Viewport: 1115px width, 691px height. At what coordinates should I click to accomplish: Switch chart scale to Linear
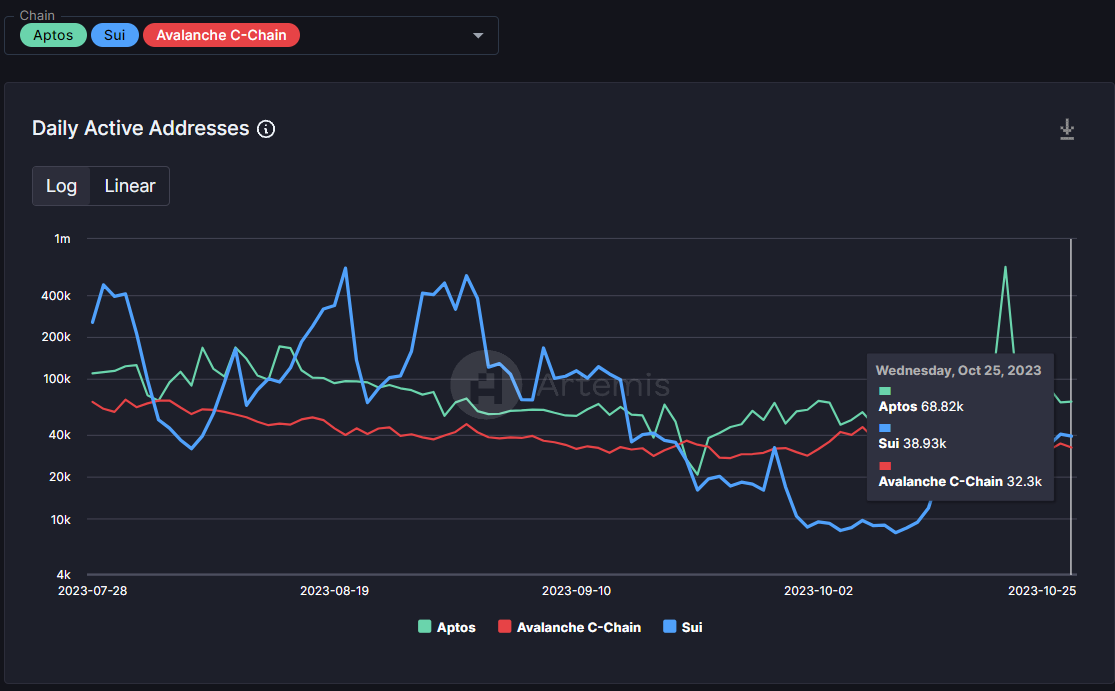(130, 186)
